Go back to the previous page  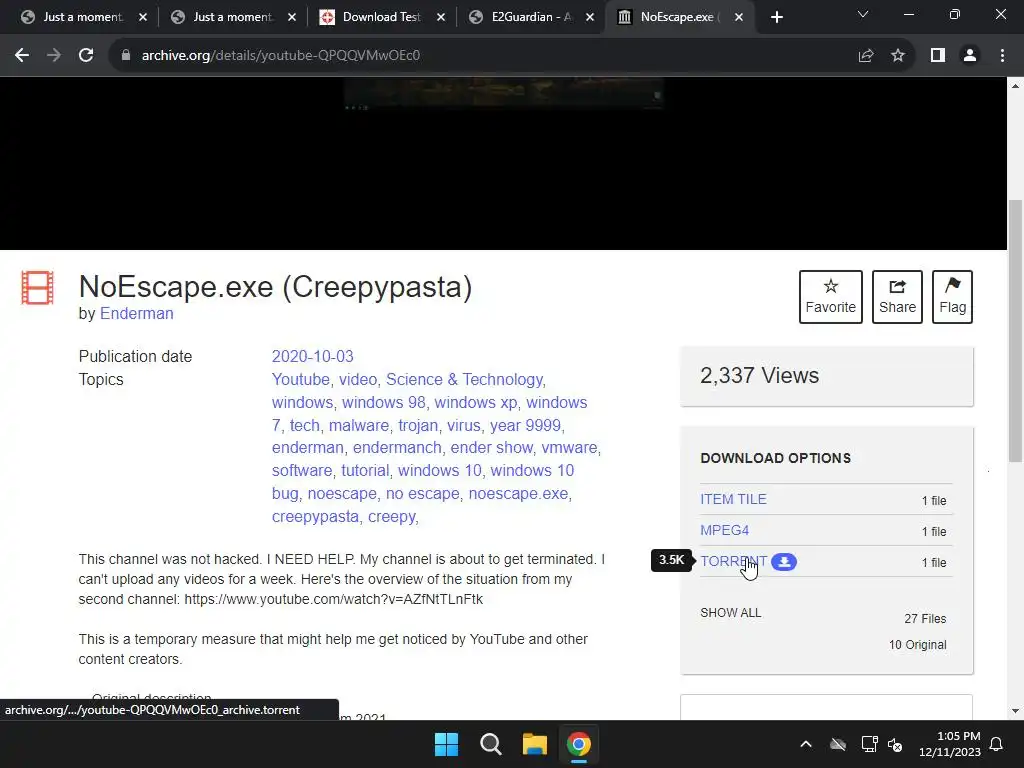pyautogui.click(x=22, y=56)
